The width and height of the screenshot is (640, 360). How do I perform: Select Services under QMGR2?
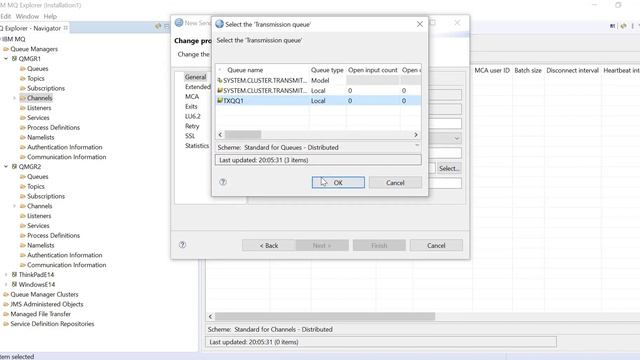[38, 225]
